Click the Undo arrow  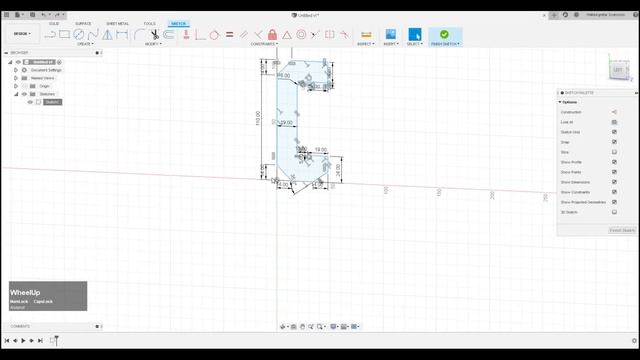[x=43, y=15]
